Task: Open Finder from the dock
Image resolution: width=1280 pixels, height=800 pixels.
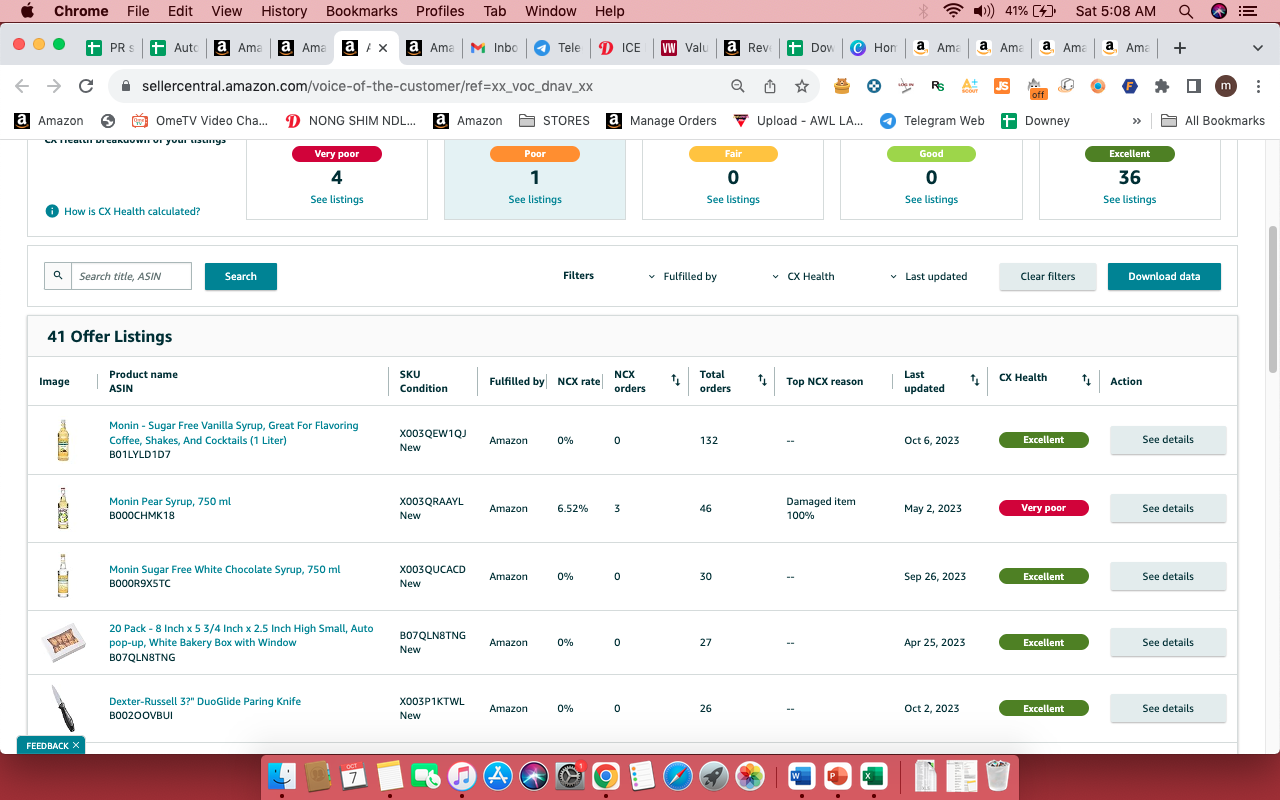Action: point(284,775)
